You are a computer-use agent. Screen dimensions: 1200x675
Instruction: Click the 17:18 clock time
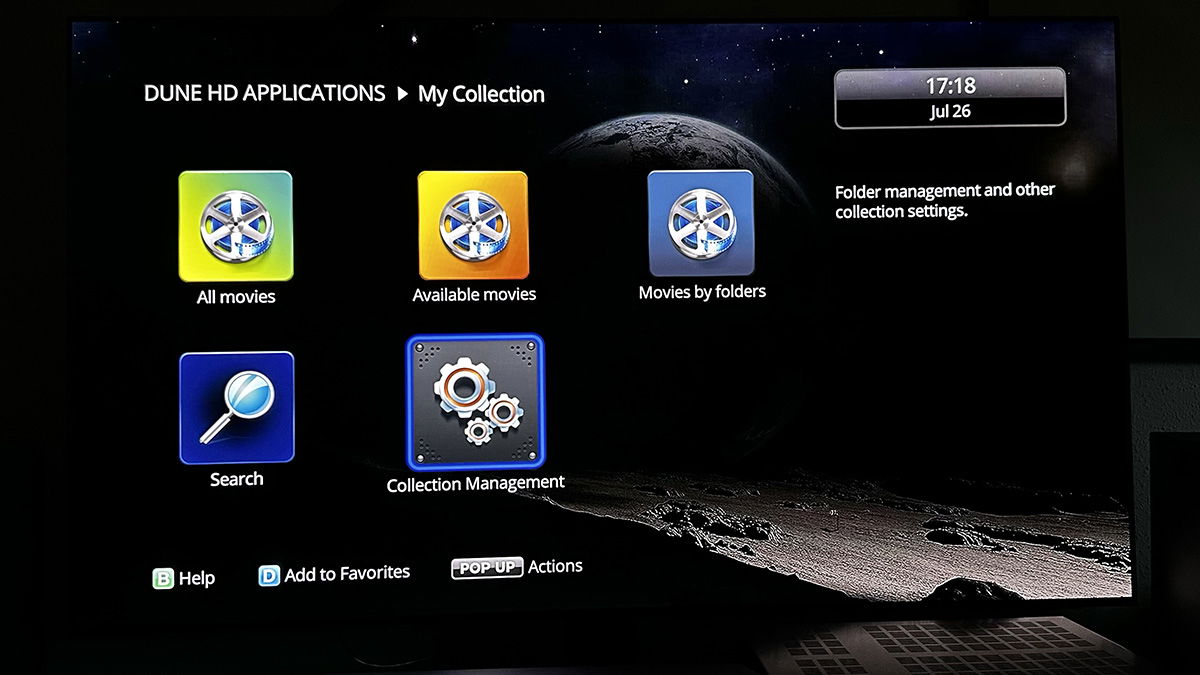tap(950, 86)
